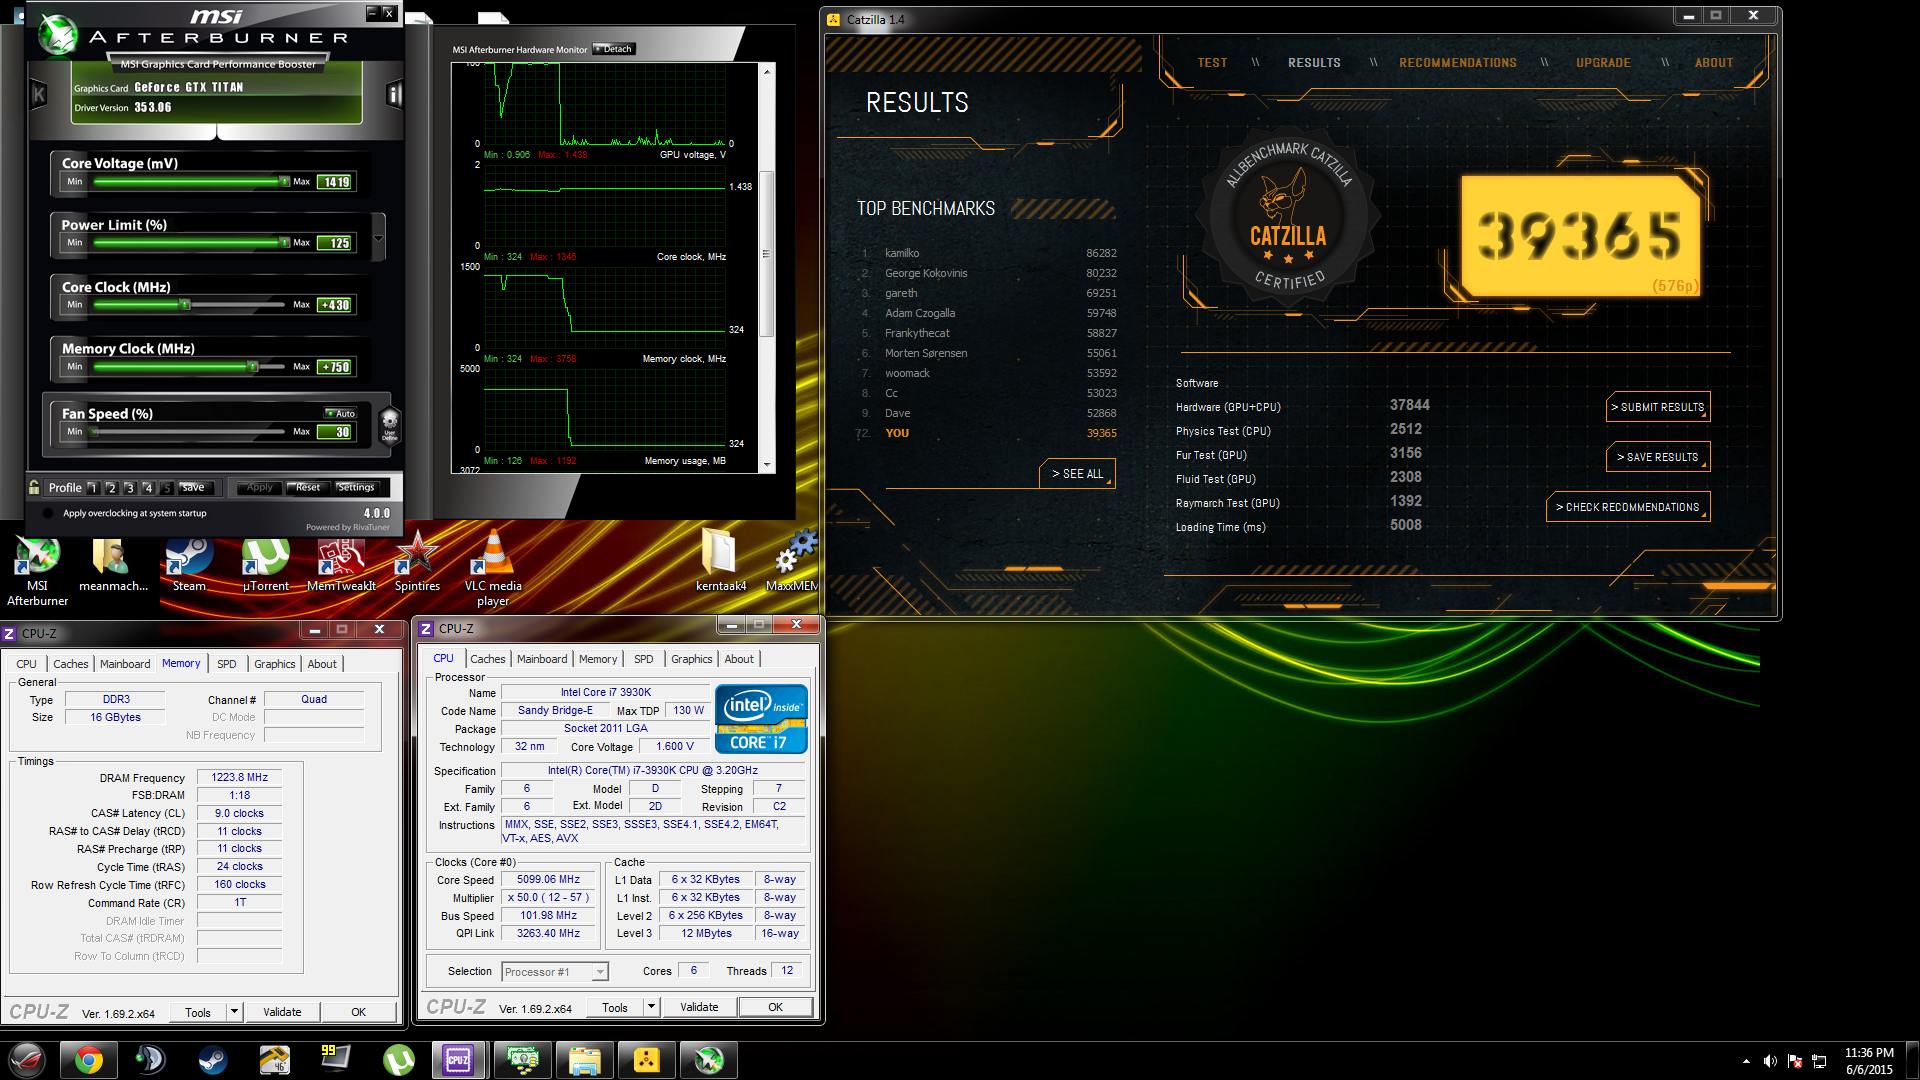Open About tab in Catzilla
Screen dimensions: 1920x1080
(x=1713, y=63)
